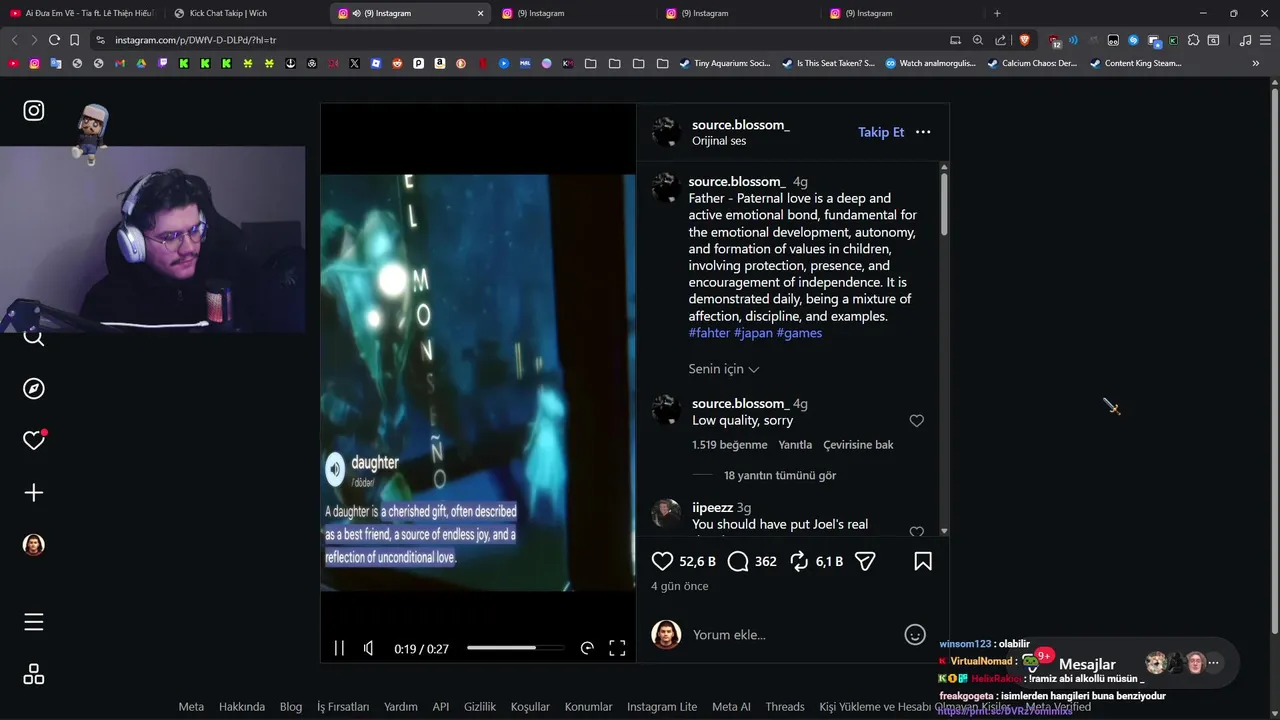This screenshot has width=1280, height=720.
Task: Like the post with heart icon
Action: tap(662, 561)
